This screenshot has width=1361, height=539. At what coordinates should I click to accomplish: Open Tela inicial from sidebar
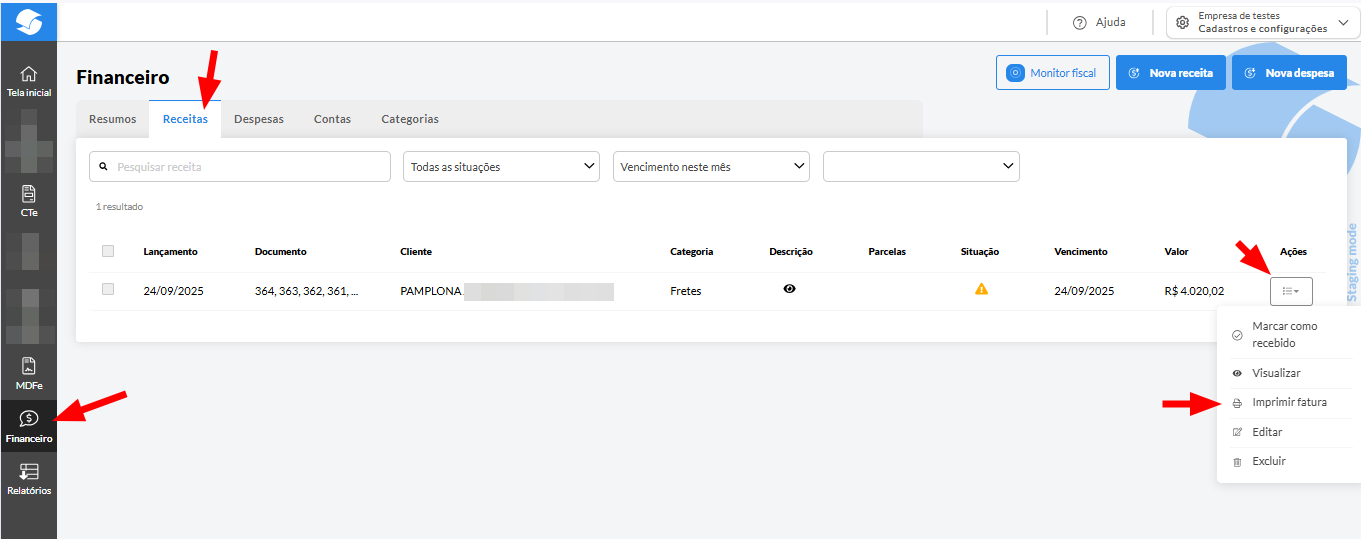pos(29,81)
